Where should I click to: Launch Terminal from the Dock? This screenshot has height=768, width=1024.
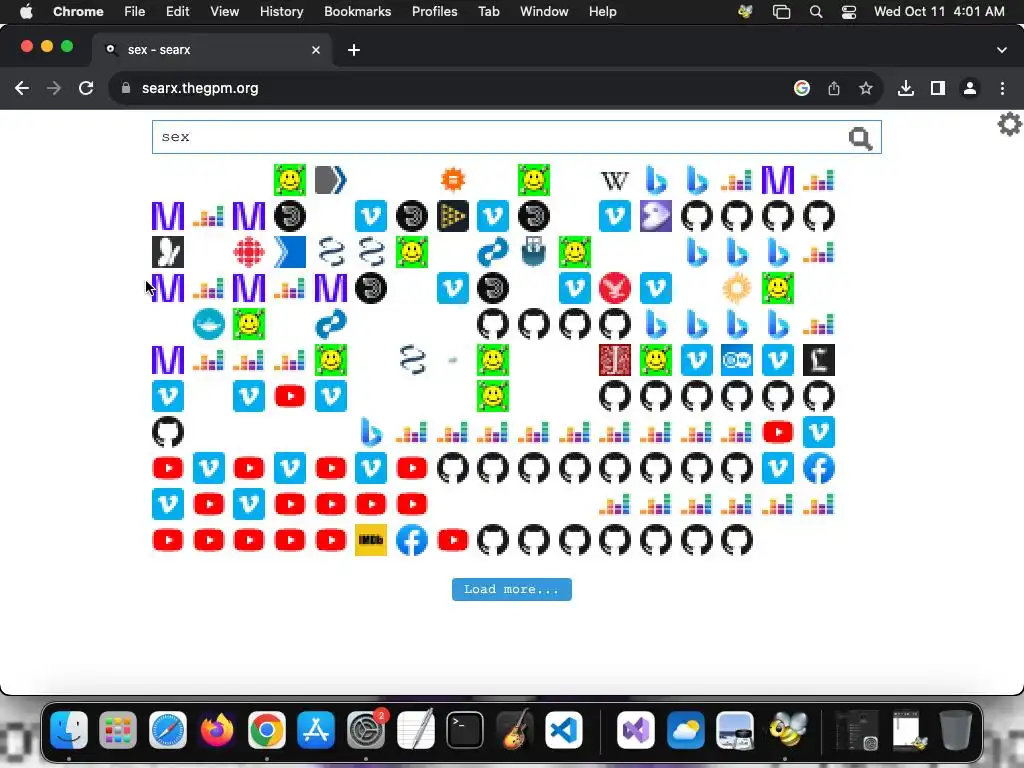[x=465, y=729]
